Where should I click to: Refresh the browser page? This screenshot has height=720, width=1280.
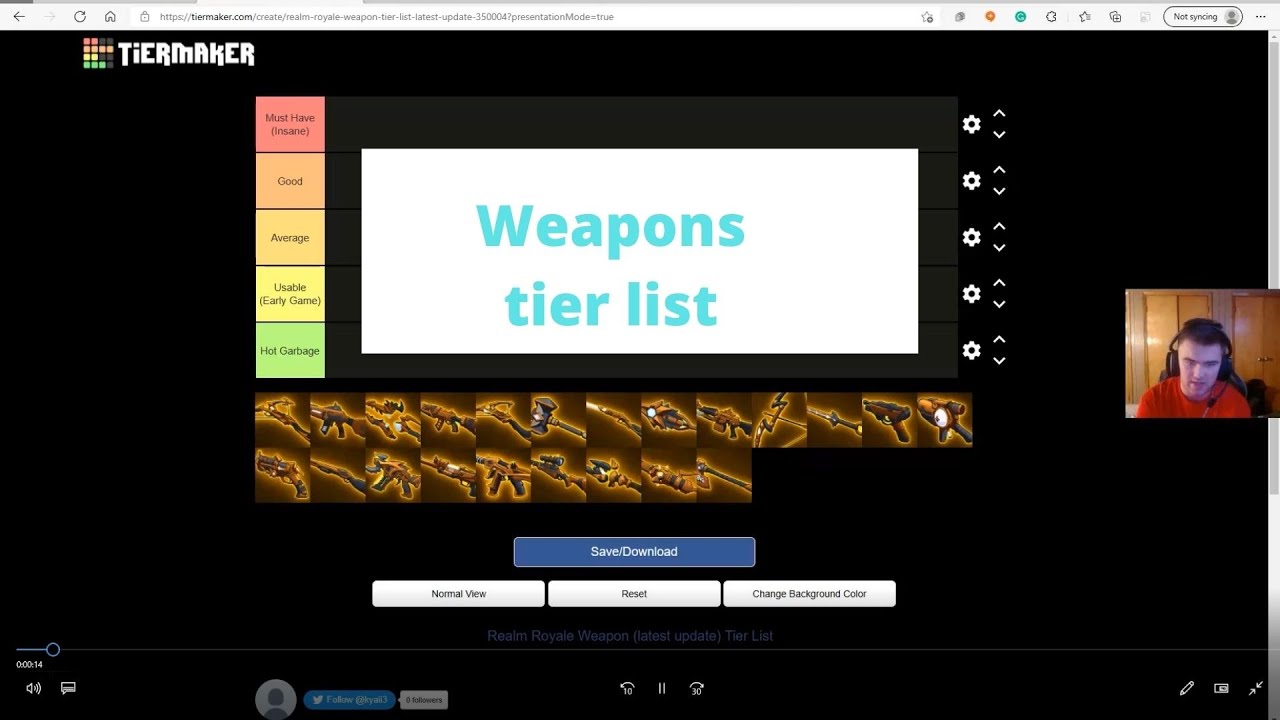(x=80, y=16)
